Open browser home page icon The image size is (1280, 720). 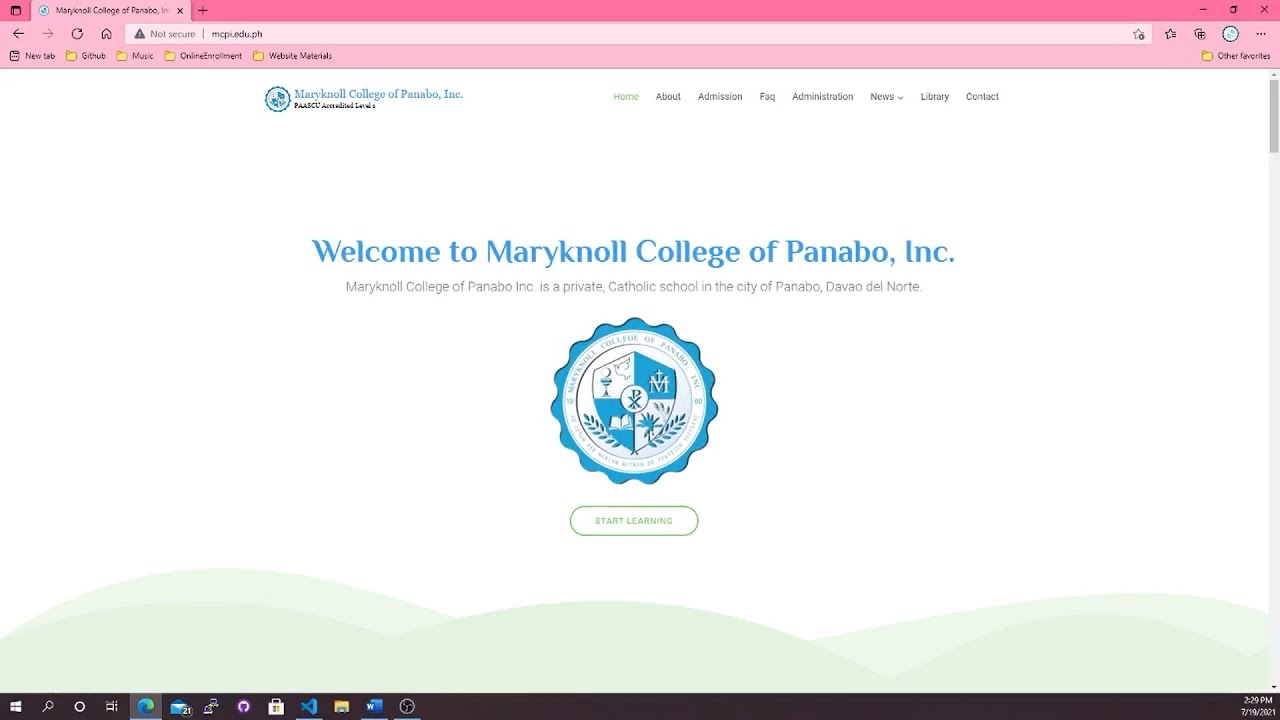pos(106,34)
